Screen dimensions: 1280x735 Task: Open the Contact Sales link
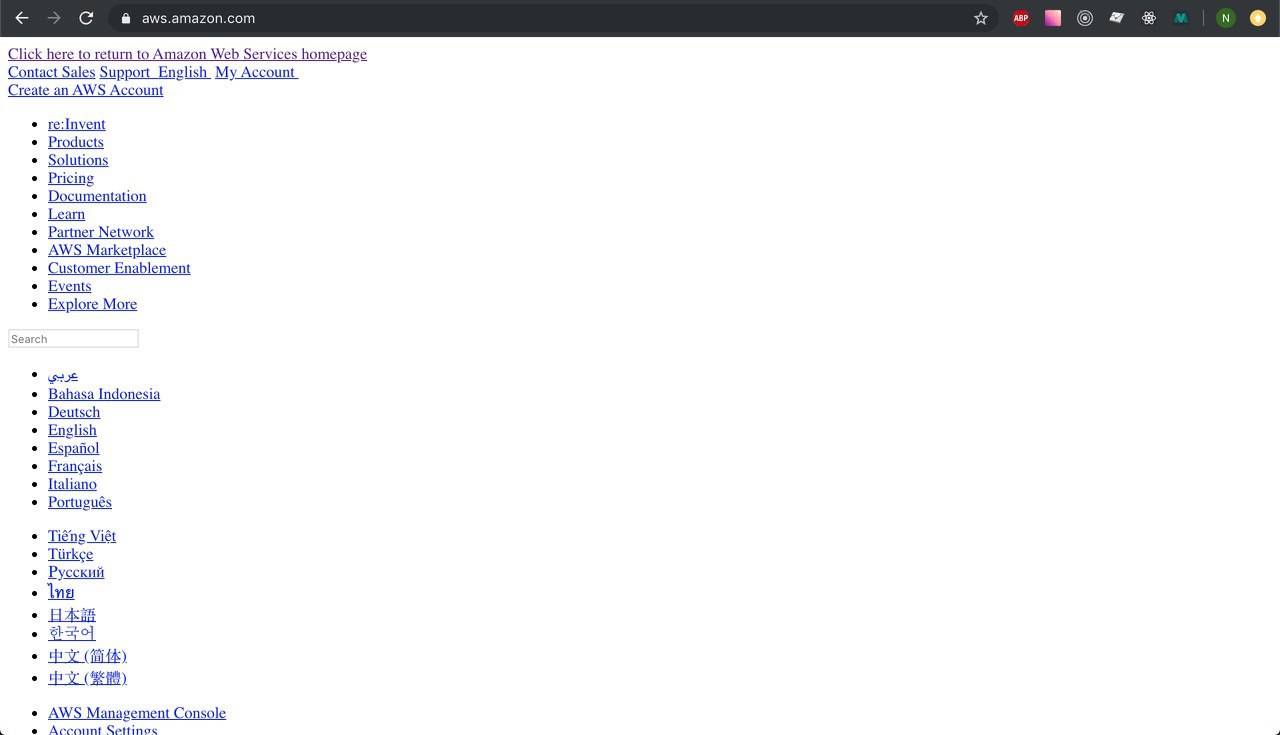point(51,72)
